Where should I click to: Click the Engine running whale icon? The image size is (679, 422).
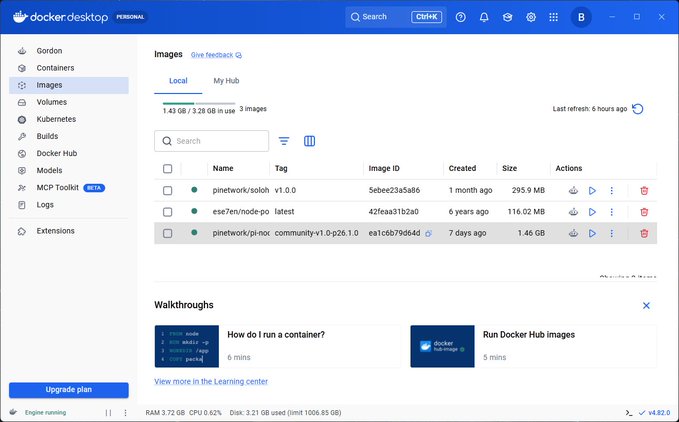13,412
